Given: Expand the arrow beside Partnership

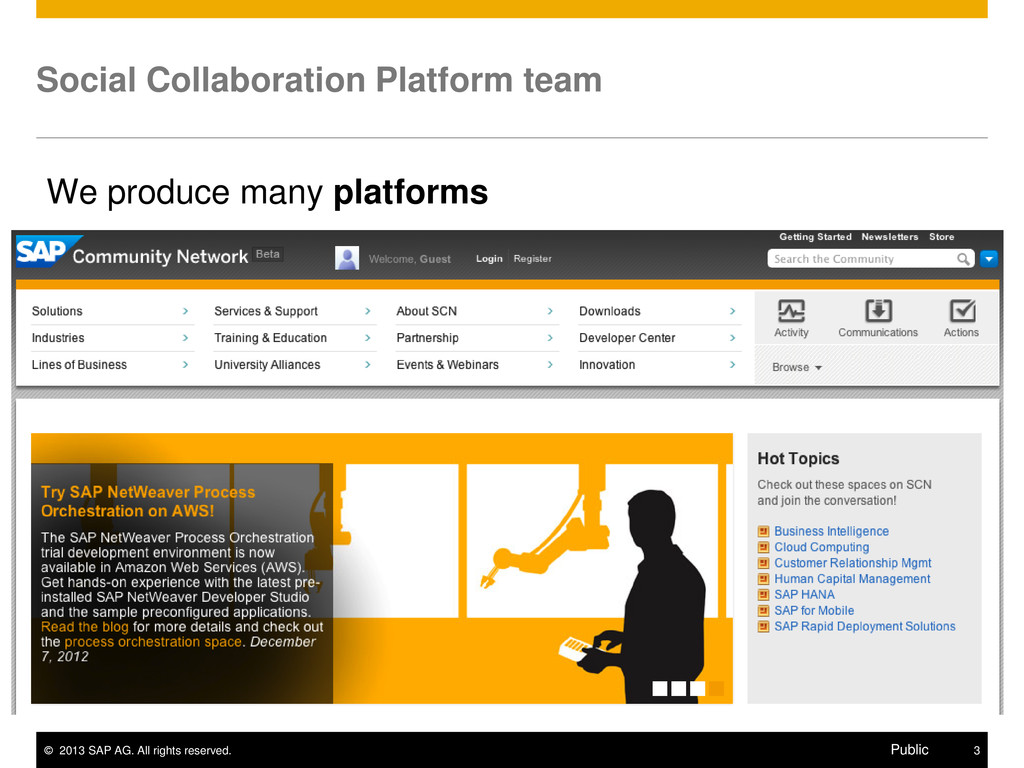Looking at the screenshot, I should pyautogui.click(x=550, y=338).
